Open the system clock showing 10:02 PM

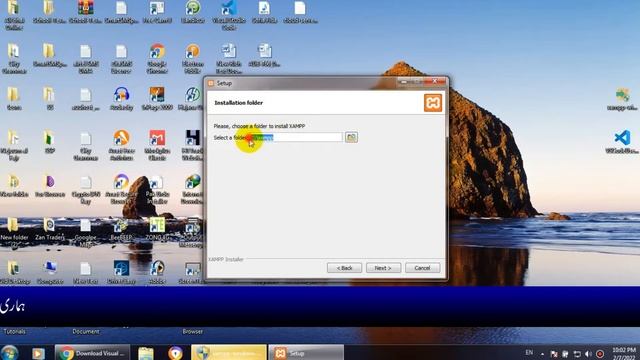[624, 353]
